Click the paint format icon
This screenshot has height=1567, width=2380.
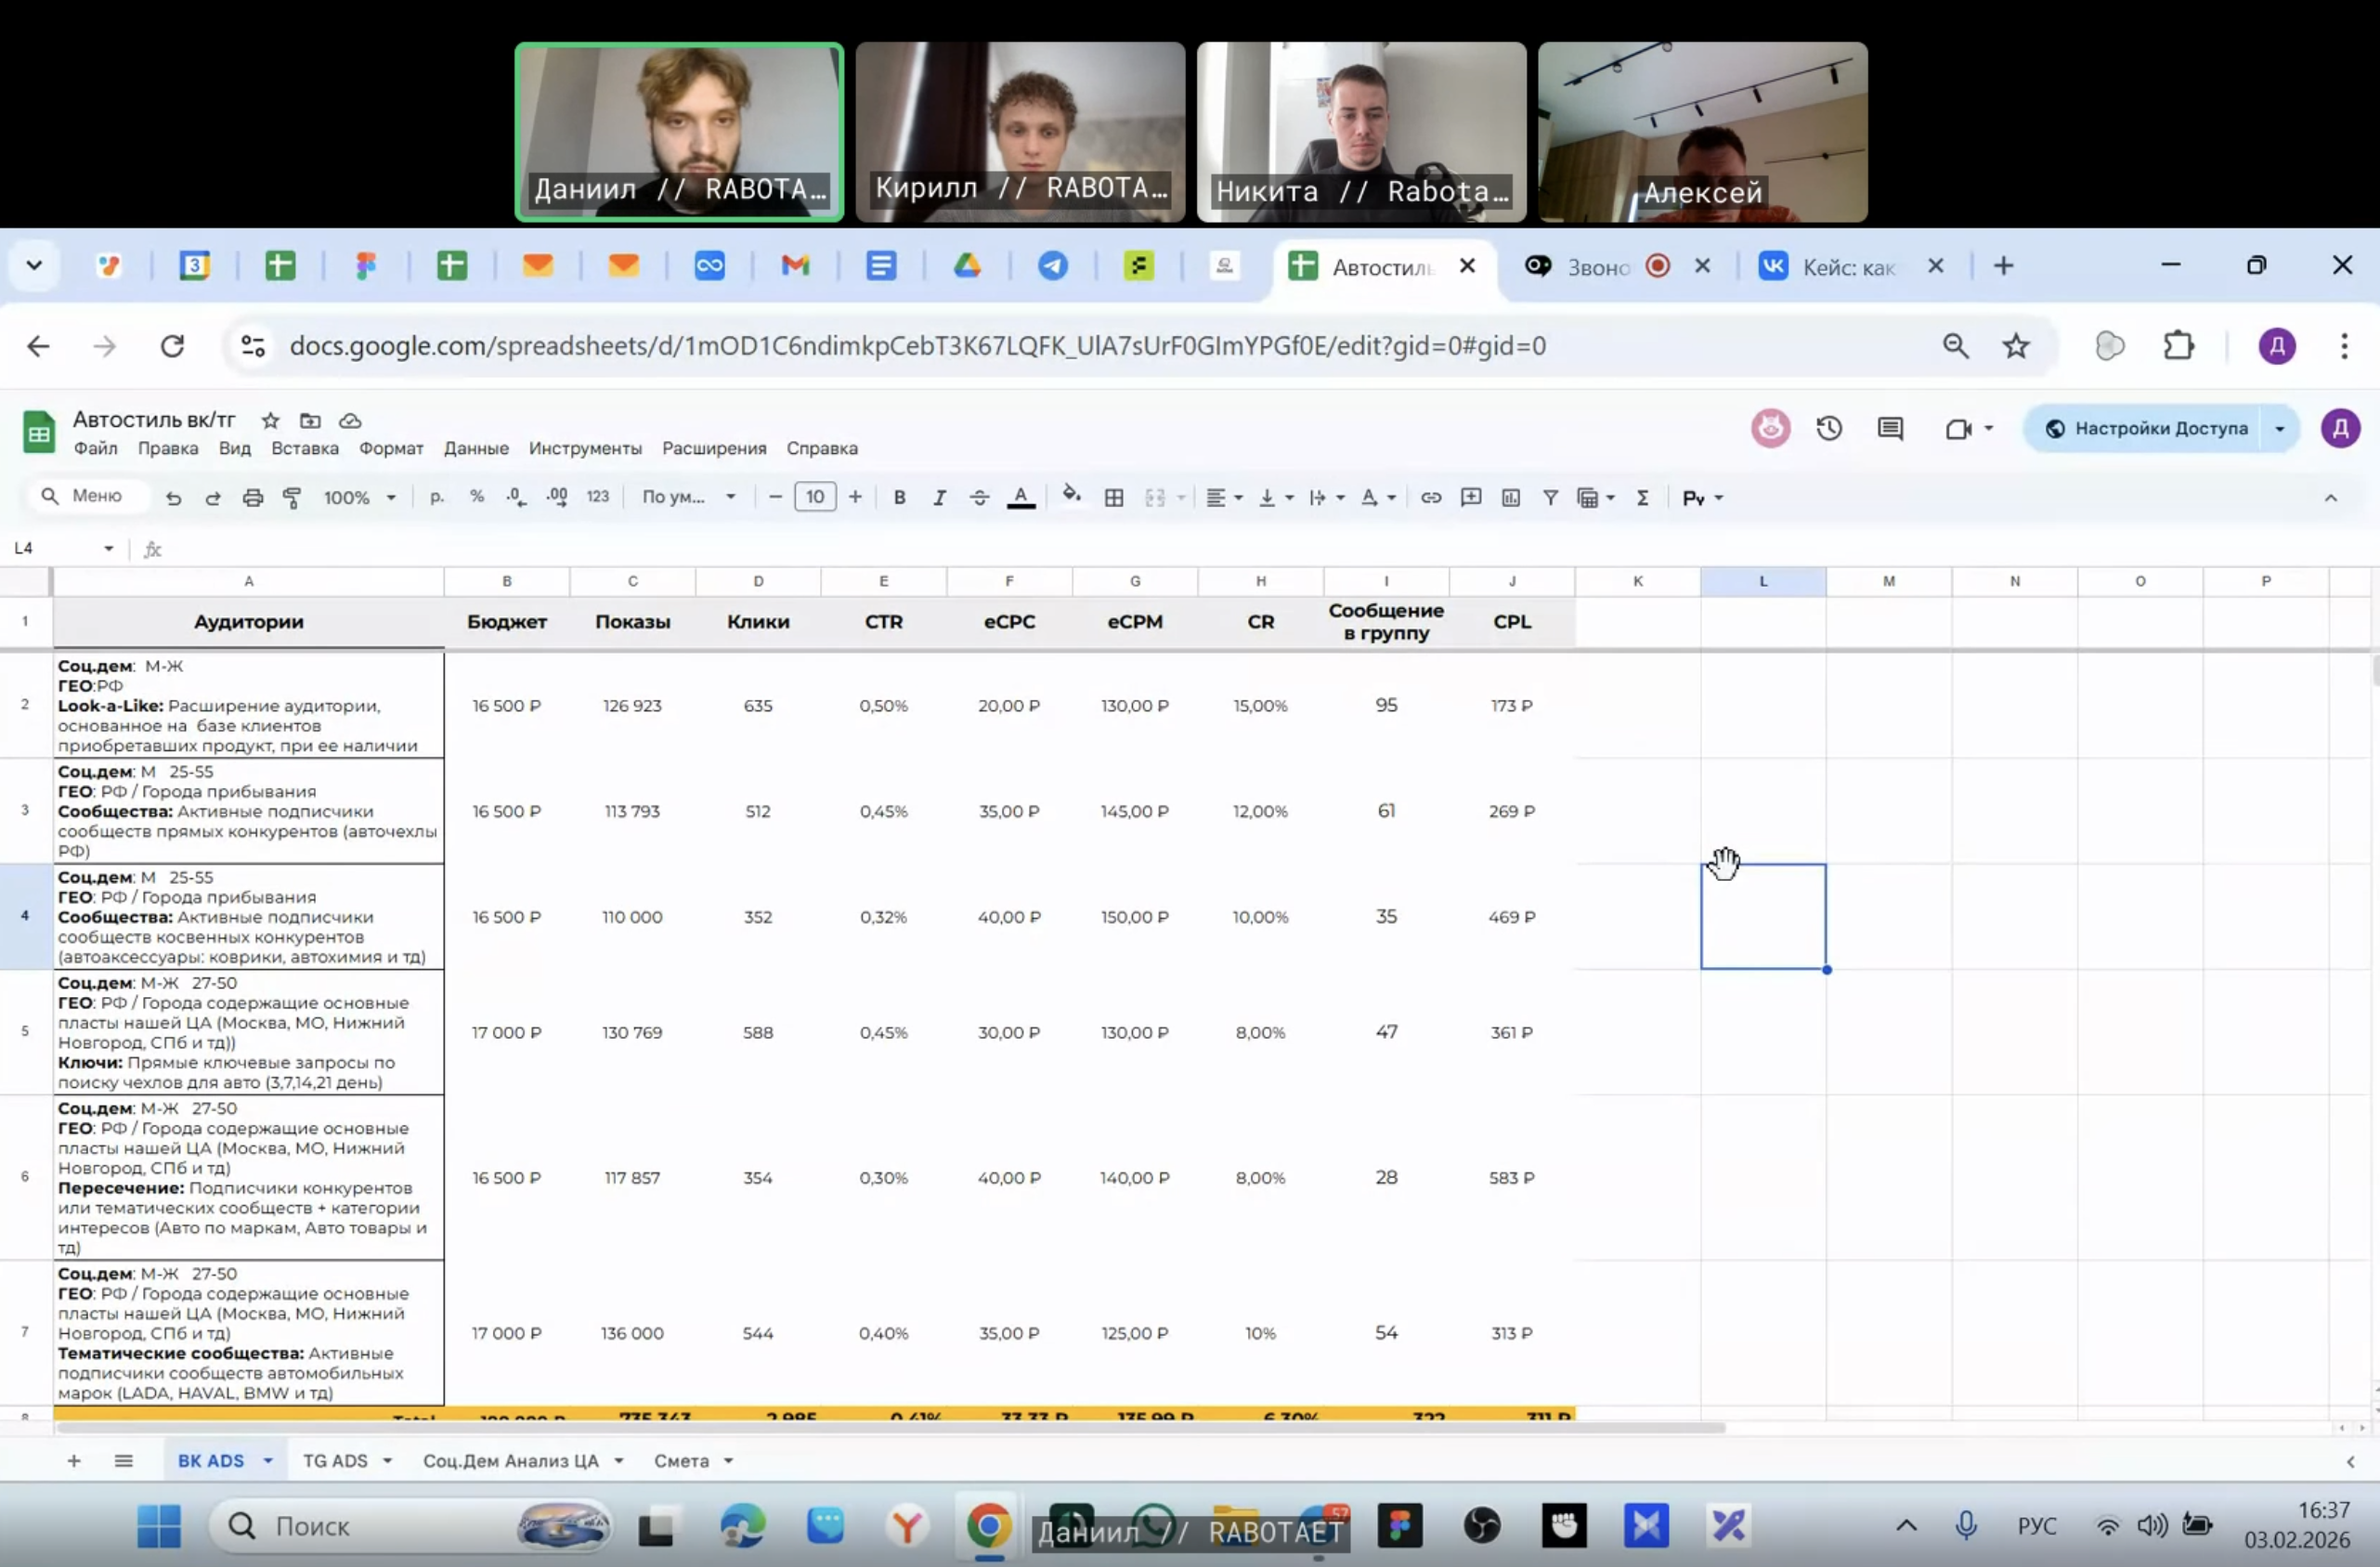click(292, 497)
